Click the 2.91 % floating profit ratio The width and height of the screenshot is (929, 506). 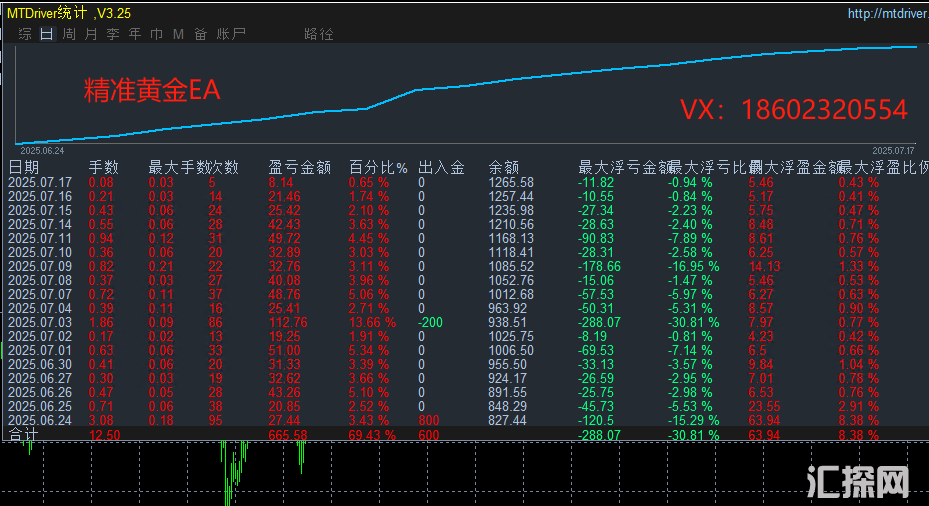[x=858, y=406]
